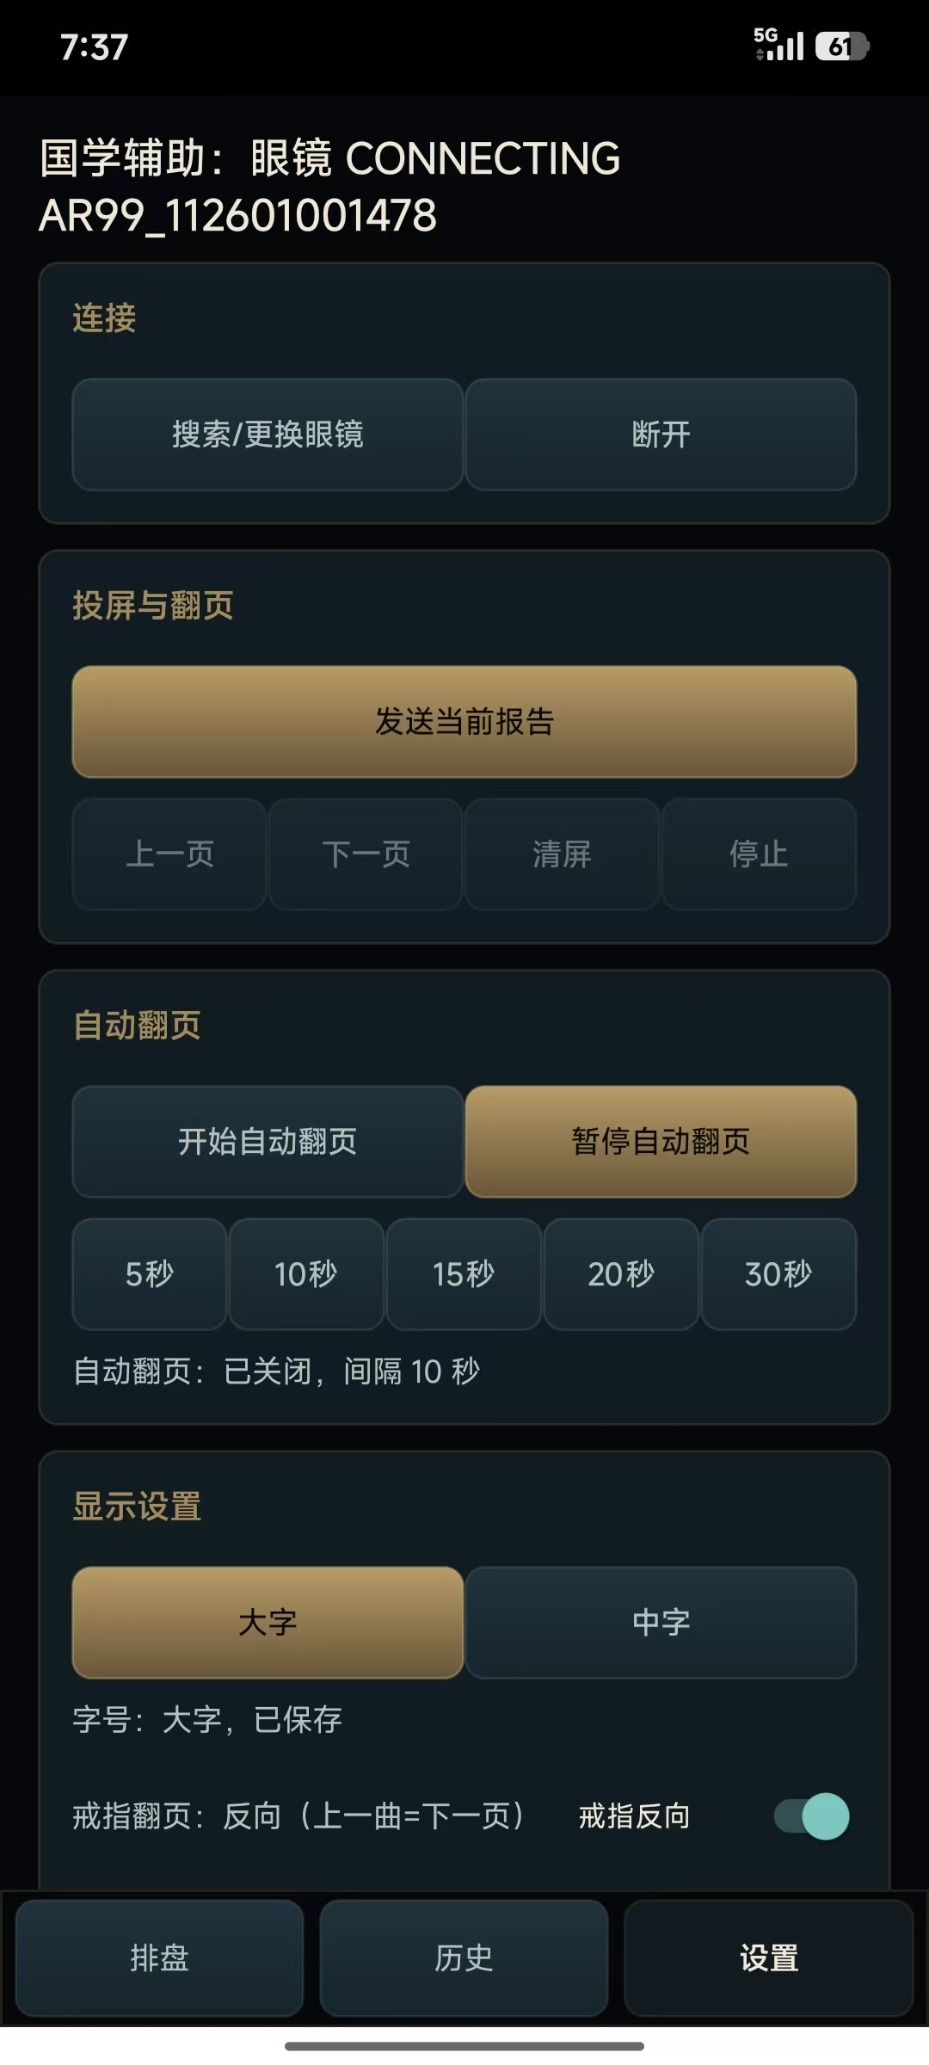The image size is (929, 2065).
Task: Choose the 大字 large font size
Action: coord(267,1622)
